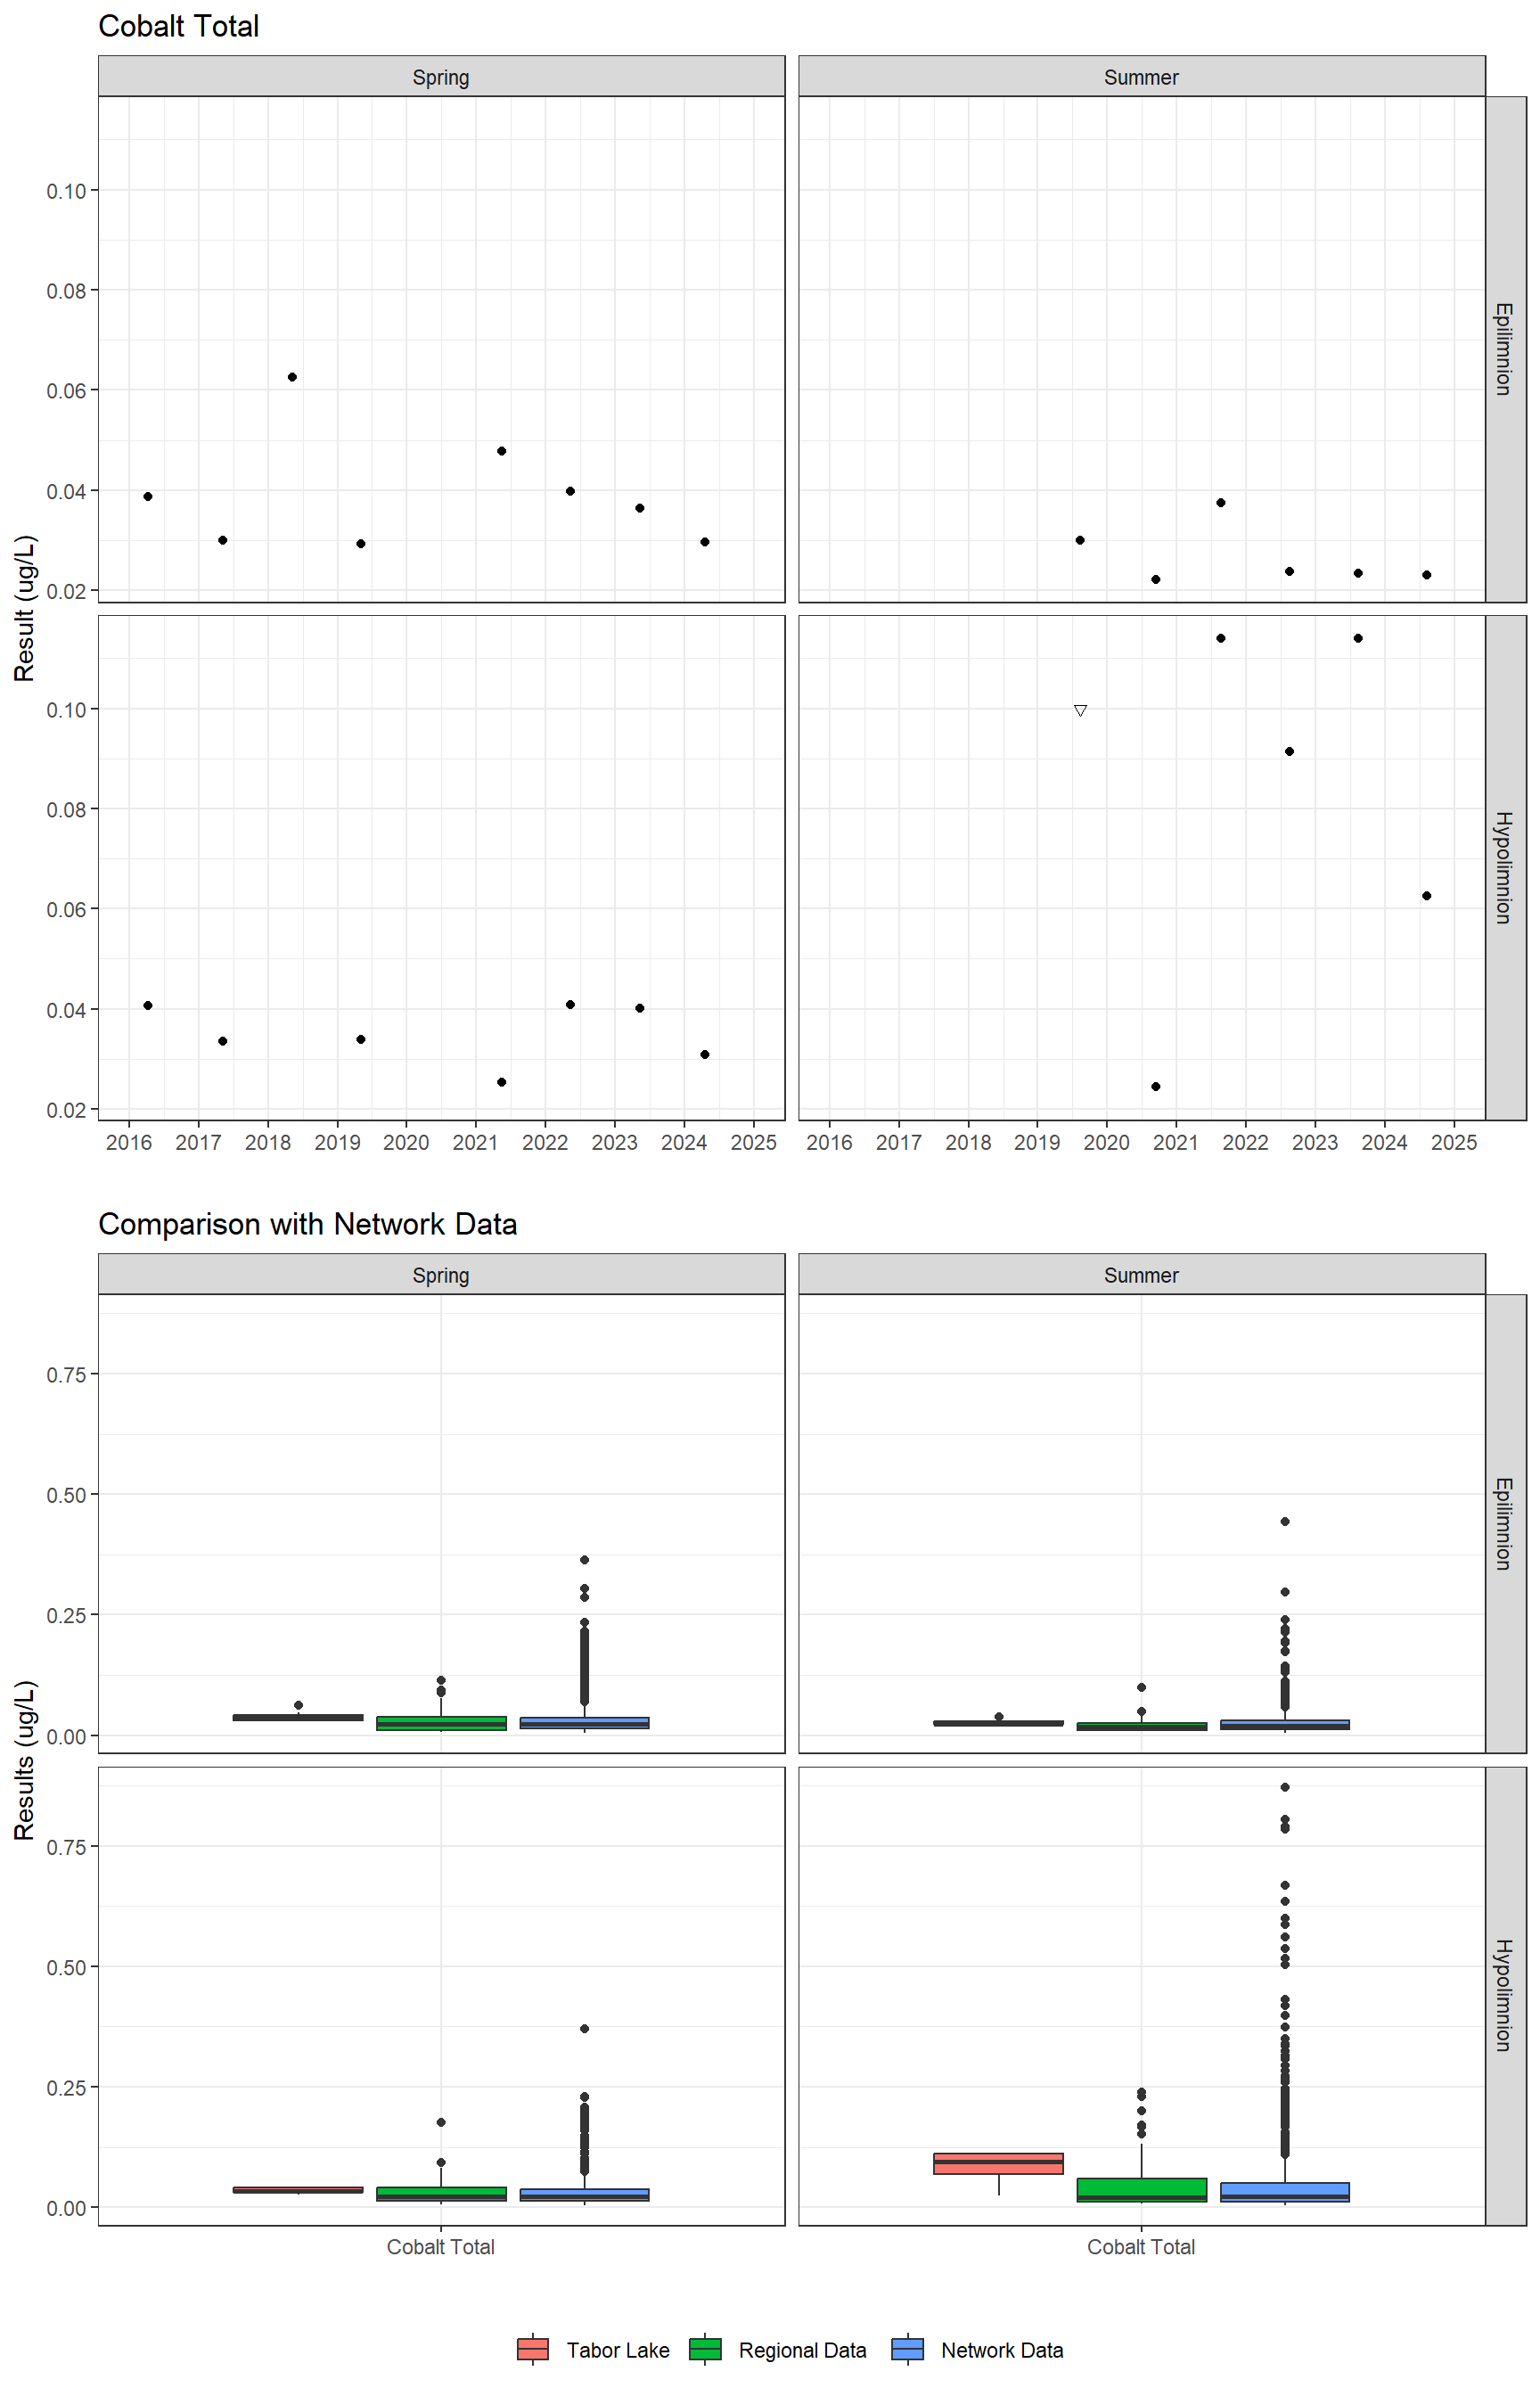Screen dimensions: 1540x2396
Task: Click the green Regional box in Summer Hypolimnion comparison
Action: 1141,2189
